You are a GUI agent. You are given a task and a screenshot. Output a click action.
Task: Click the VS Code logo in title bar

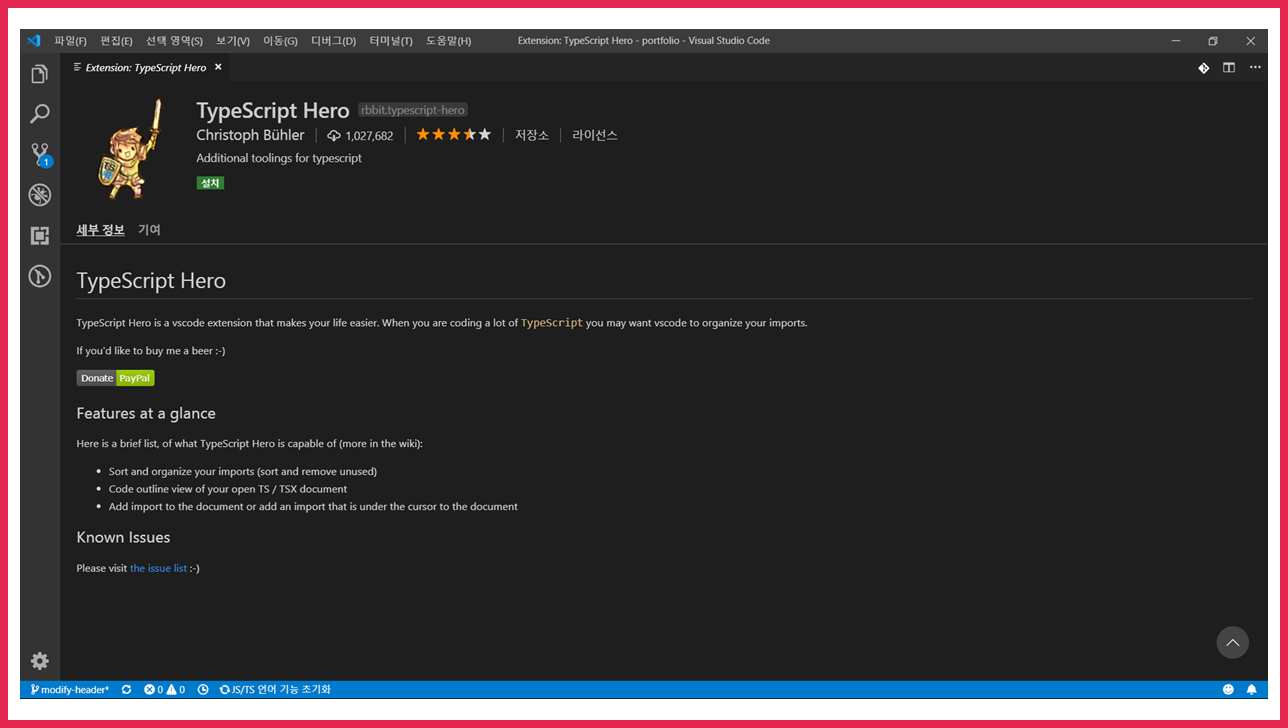pos(33,41)
